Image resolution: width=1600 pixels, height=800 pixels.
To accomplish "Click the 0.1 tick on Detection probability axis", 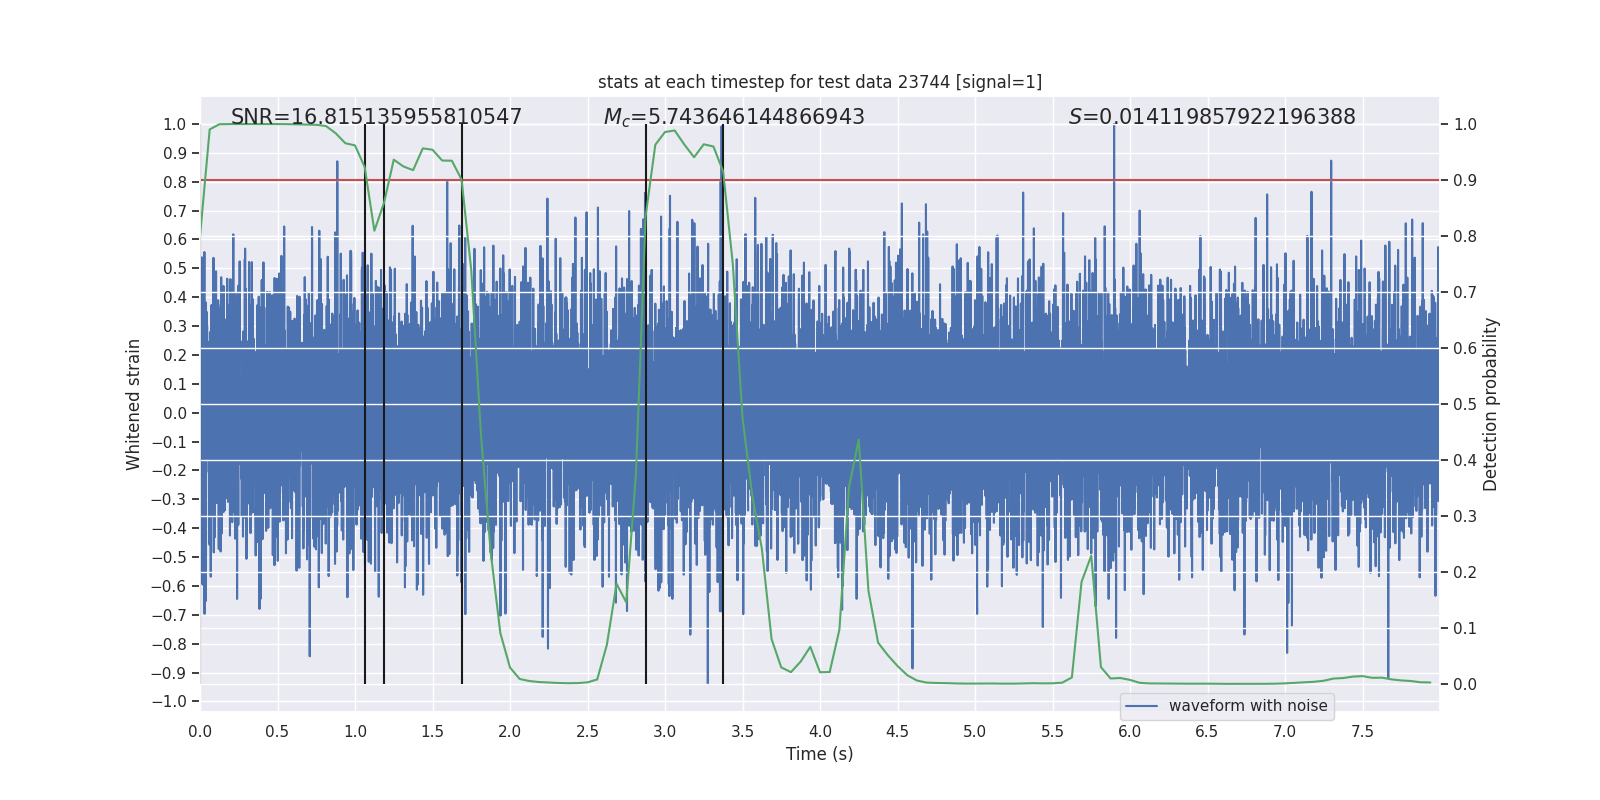I will click(x=1465, y=629).
